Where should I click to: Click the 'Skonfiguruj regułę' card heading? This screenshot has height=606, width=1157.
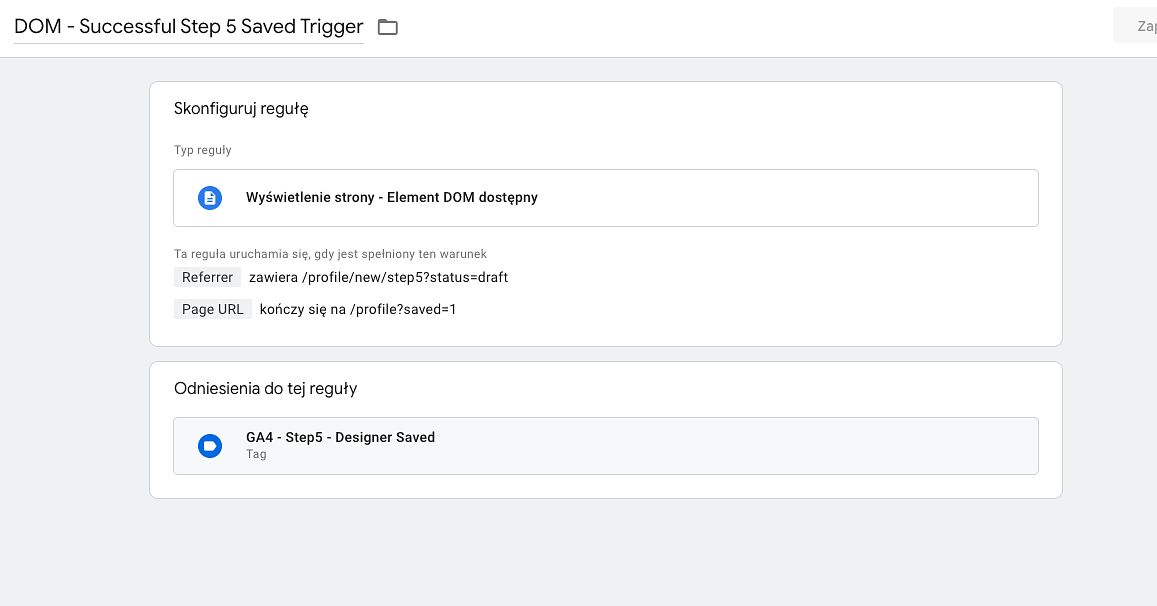[241, 108]
